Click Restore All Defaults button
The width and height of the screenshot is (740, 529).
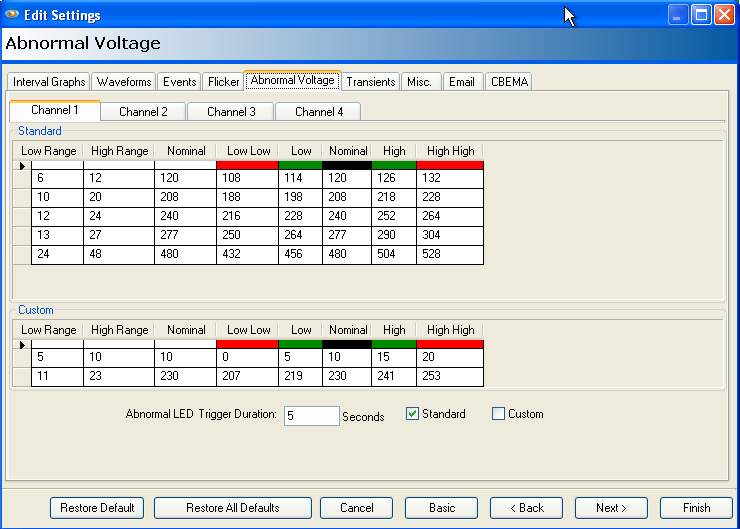click(x=233, y=508)
